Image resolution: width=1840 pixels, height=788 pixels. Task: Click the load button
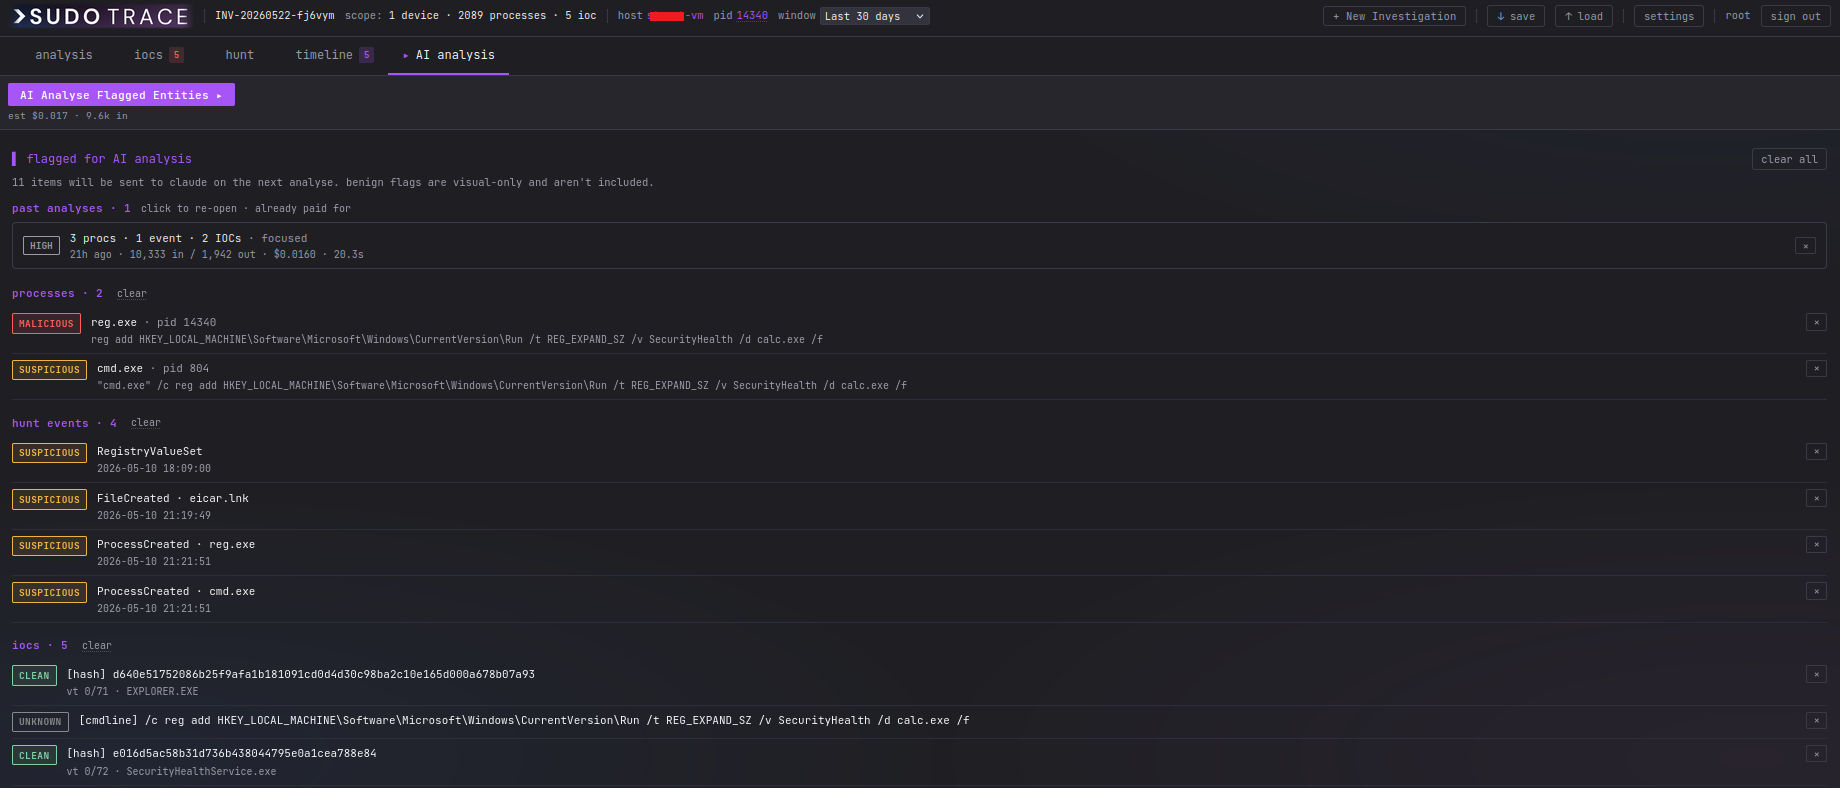(1584, 16)
